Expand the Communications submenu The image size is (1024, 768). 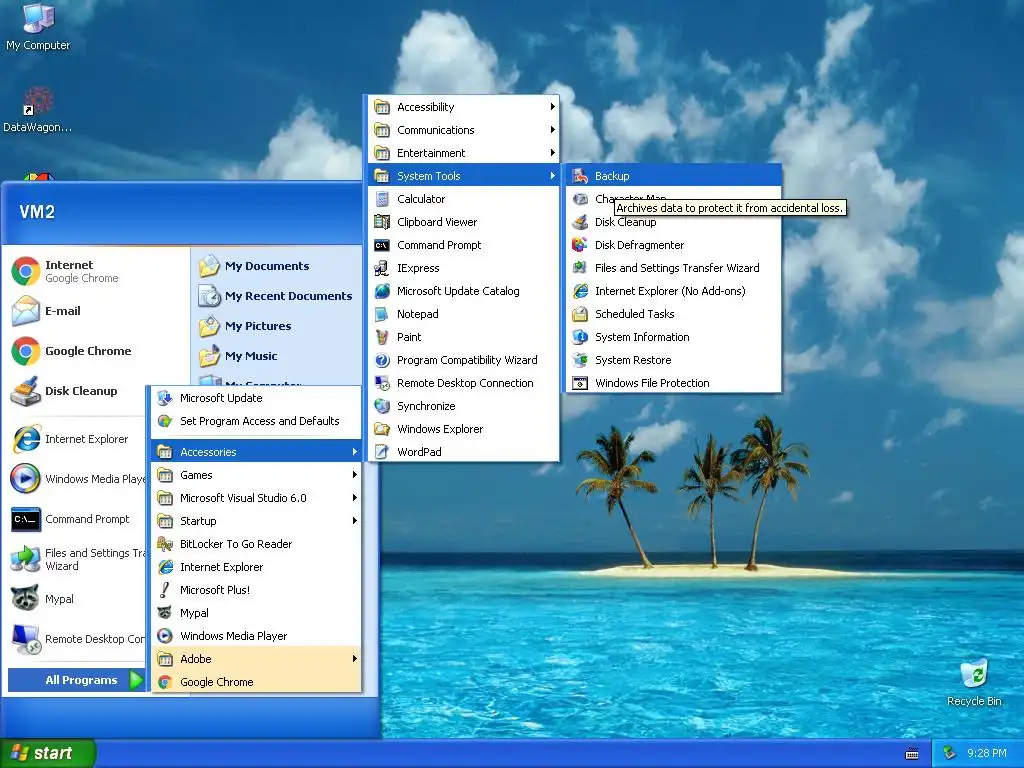(x=464, y=130)
